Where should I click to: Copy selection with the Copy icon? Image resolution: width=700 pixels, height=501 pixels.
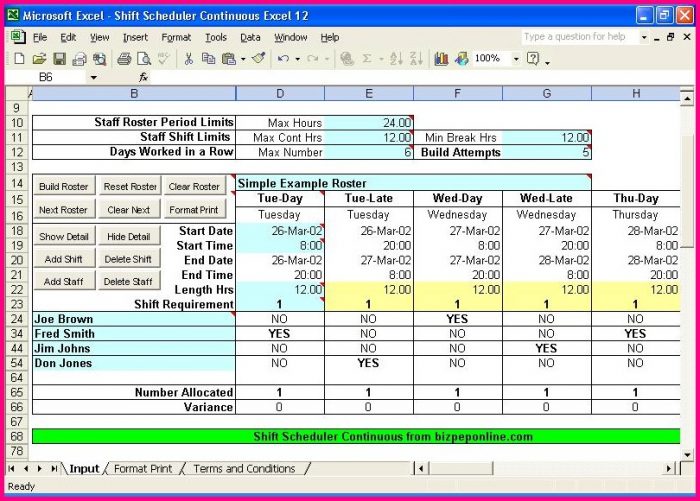click(208, 58)
